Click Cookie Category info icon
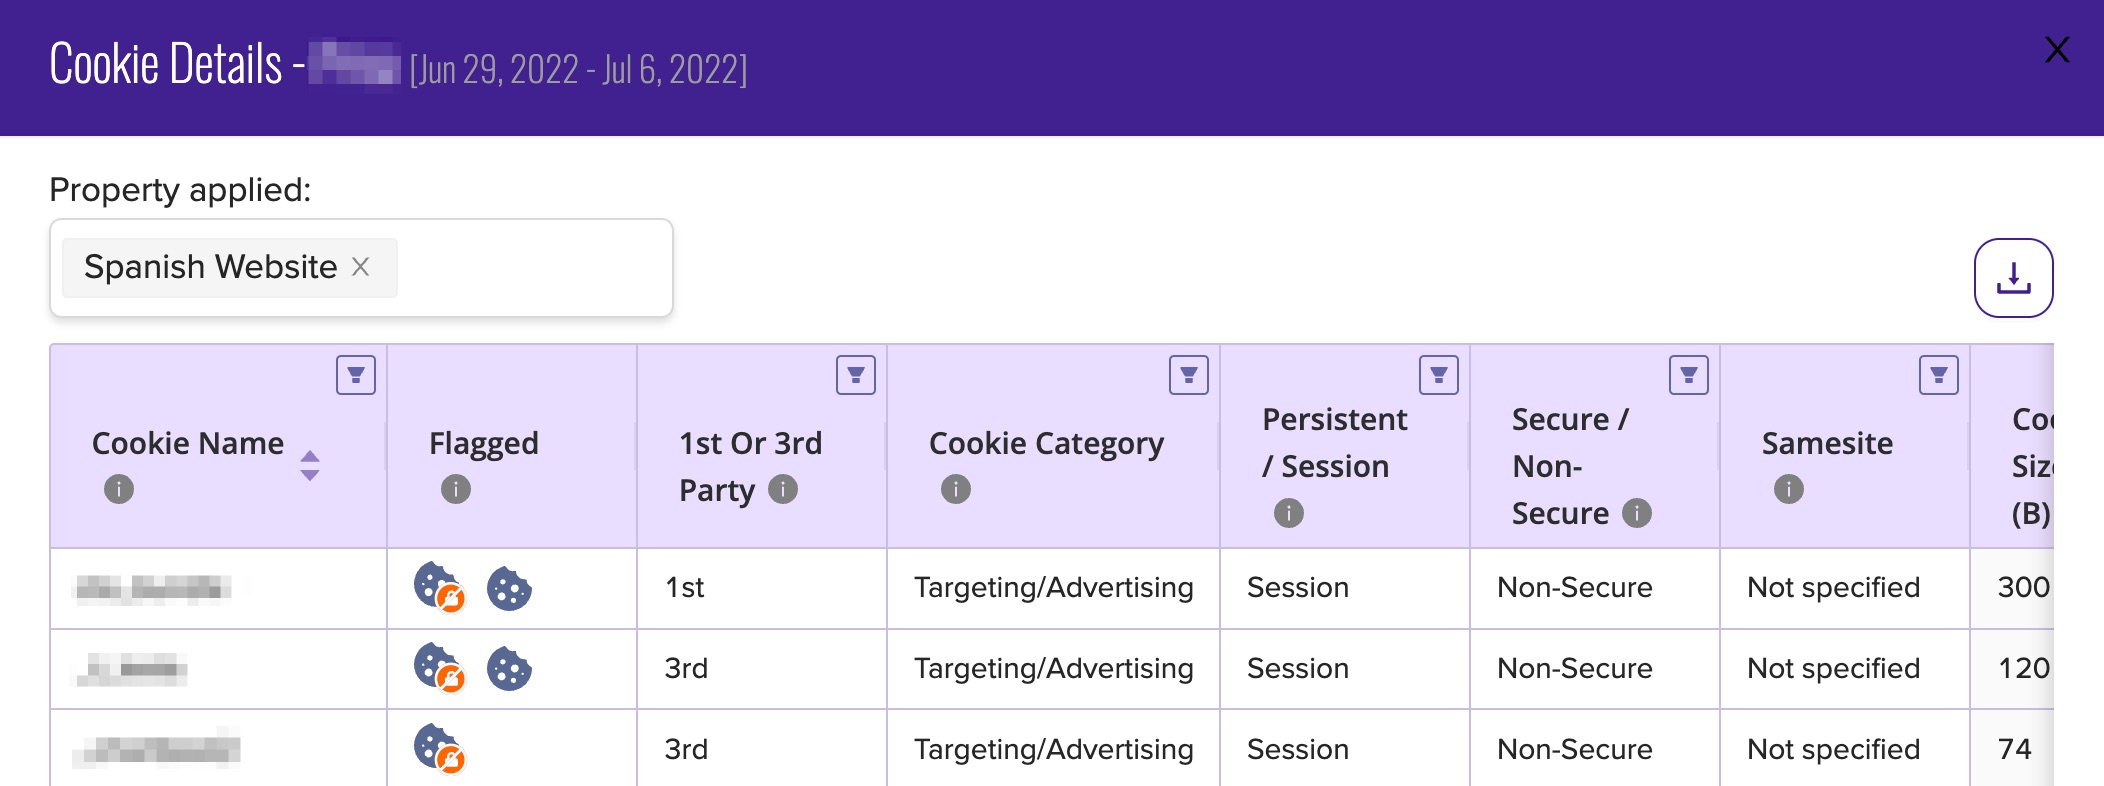This screenshot has height=786, width=2104. [x=956, y=489]
